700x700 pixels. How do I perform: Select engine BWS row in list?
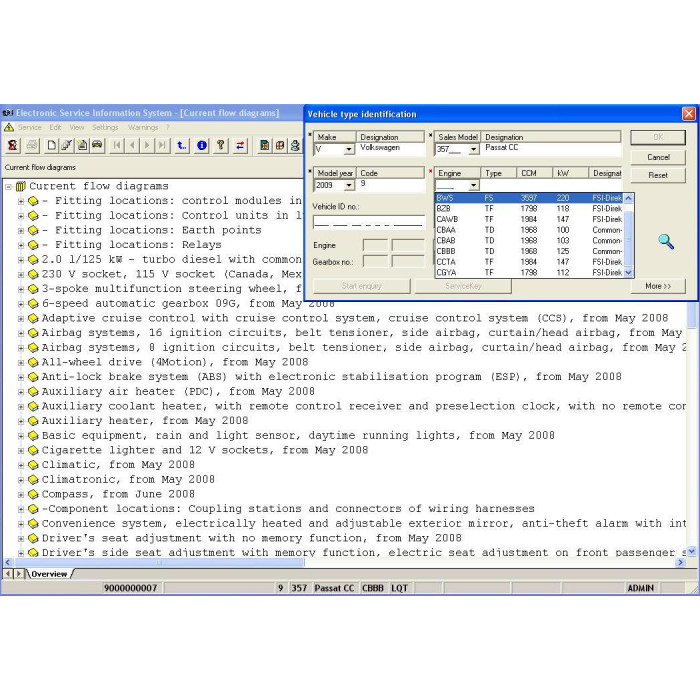(x=529, y=198)
